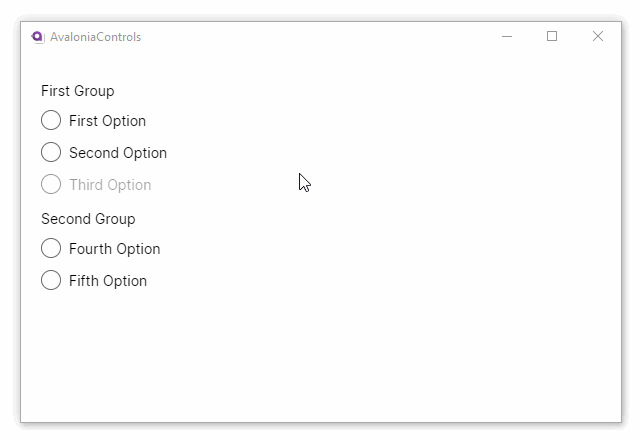Image resolution: width=640 pixels, height=439 pixels.
Task: Click the greyed-out "Third Option" text
Action: pyautogui.click(x=110, y=185)
